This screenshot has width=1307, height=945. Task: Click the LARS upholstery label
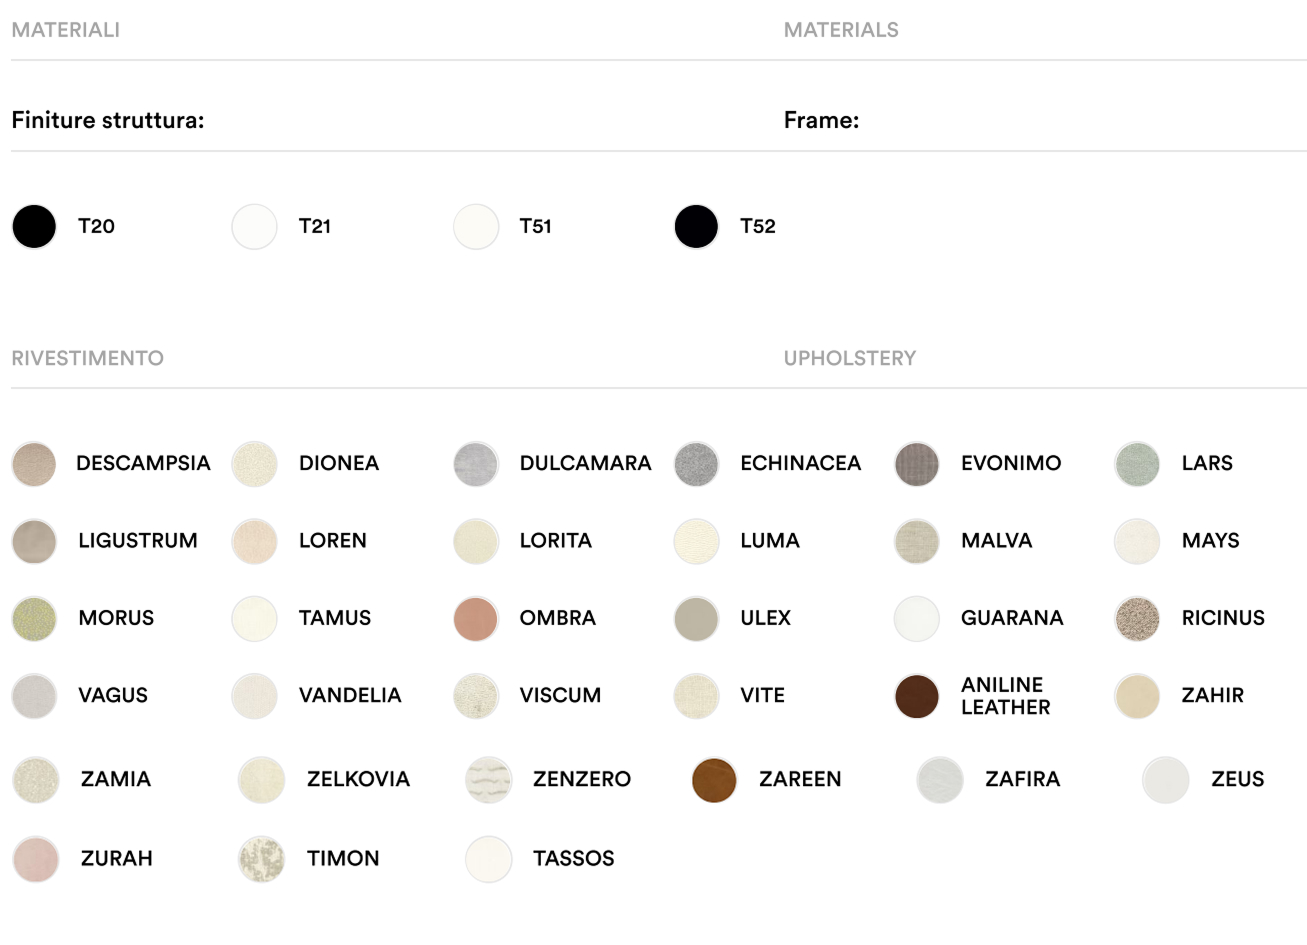click(x=1206, y=463)
